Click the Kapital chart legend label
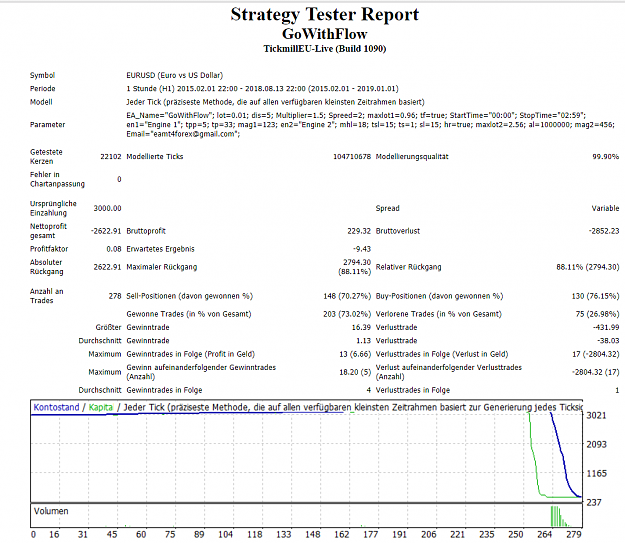Screen dimensions: 625x543 [x=101, y=407]
